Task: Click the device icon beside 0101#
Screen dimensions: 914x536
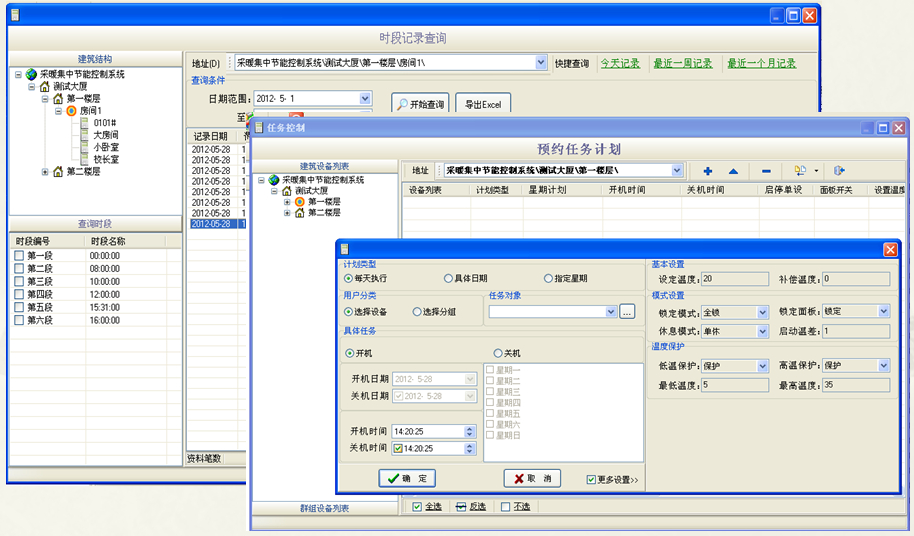Action: pyautogui.click(x=84, y=123)
